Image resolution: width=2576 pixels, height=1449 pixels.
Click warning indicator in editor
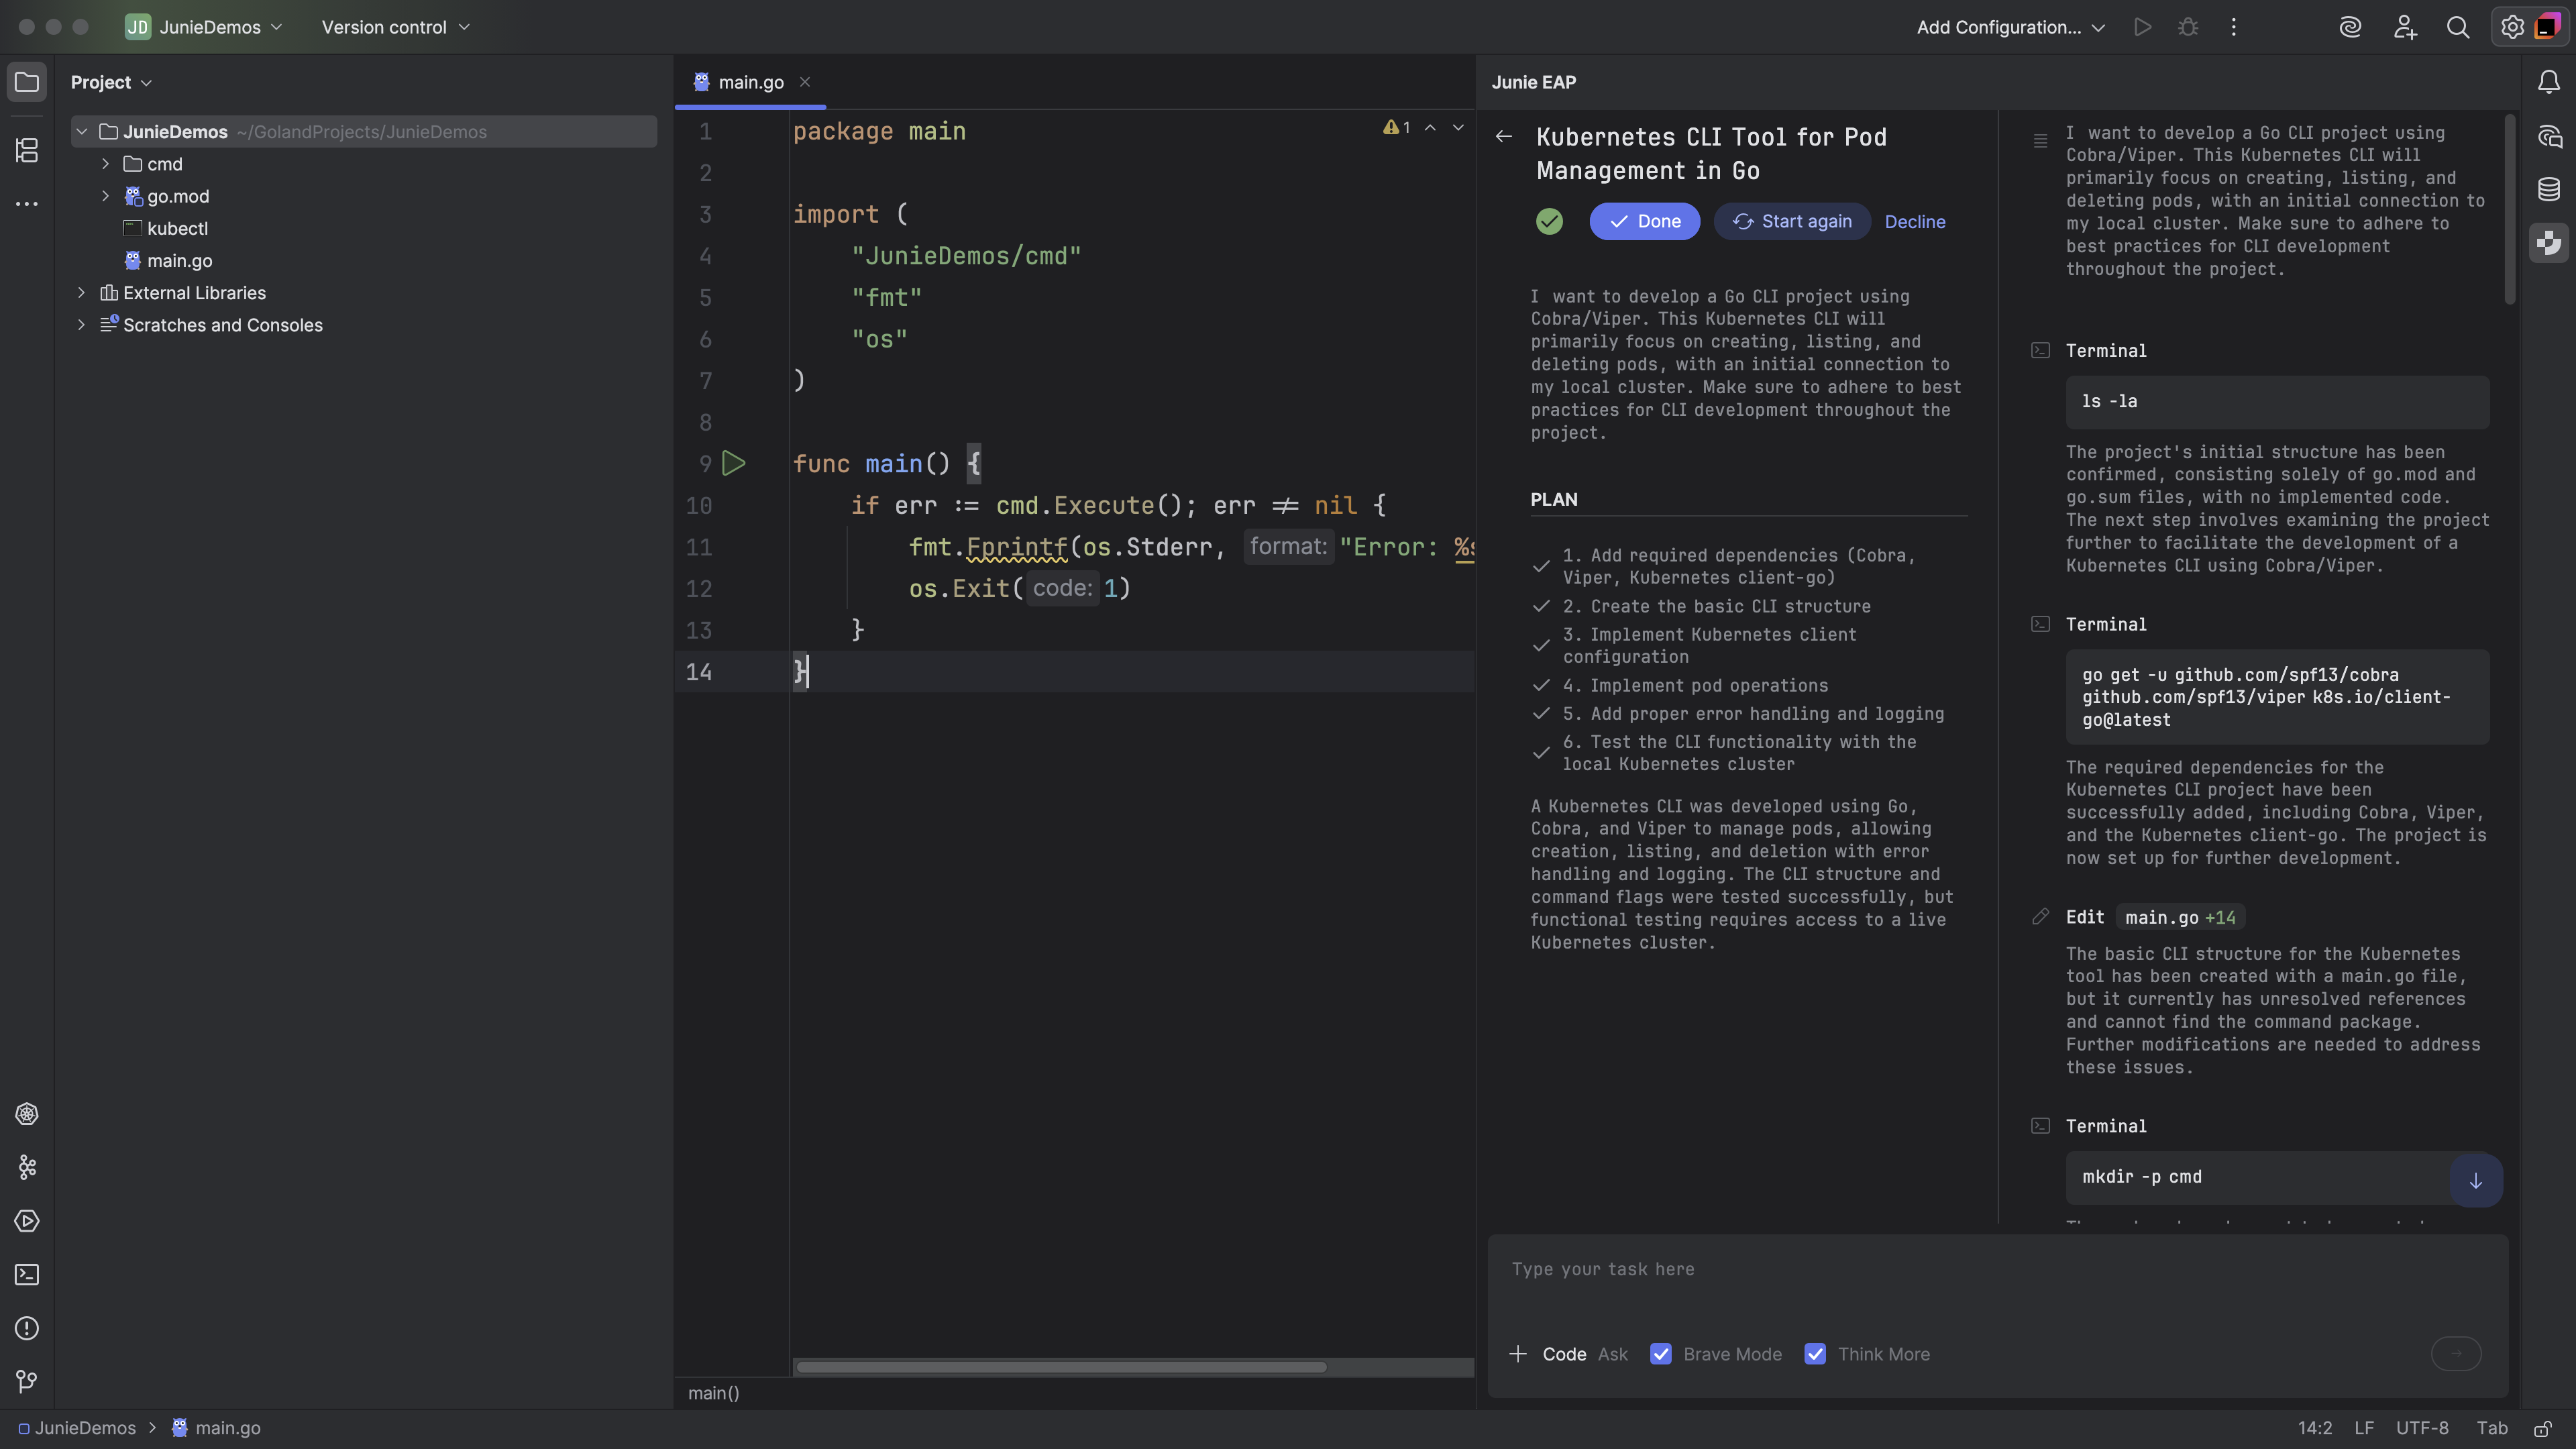1397,128
